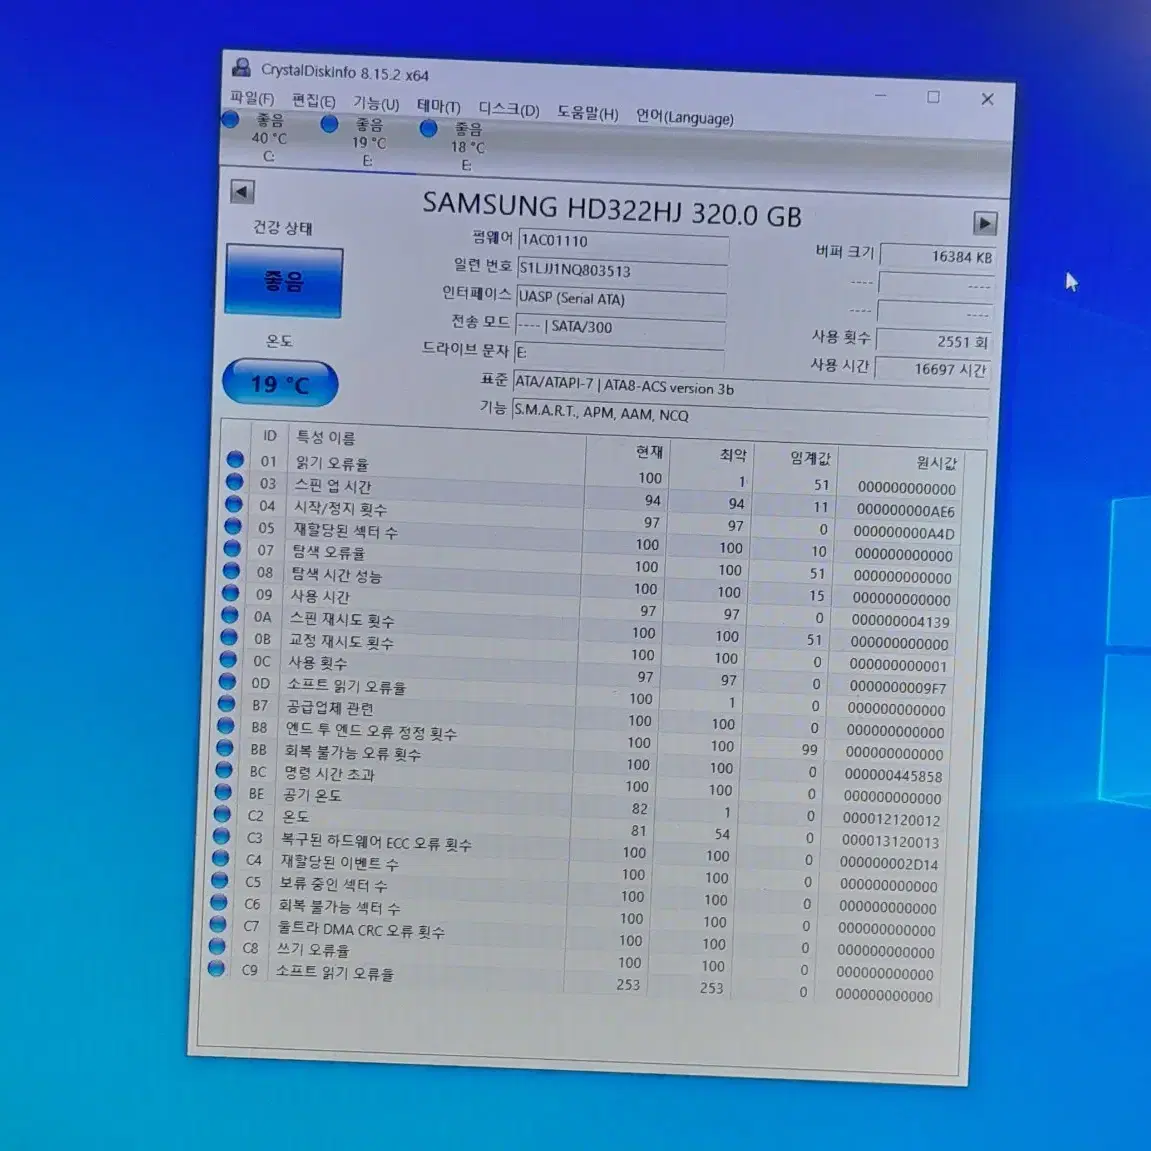Open the 기능(U) menu
The height and width of the screenshot is (1151, 1151).
pos(376,104)
